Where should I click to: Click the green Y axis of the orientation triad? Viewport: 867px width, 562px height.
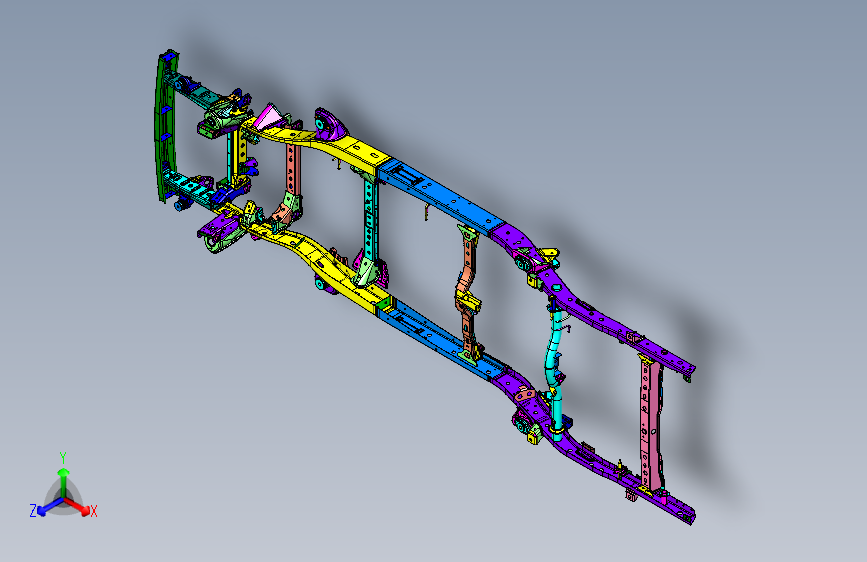click(64, 483)
